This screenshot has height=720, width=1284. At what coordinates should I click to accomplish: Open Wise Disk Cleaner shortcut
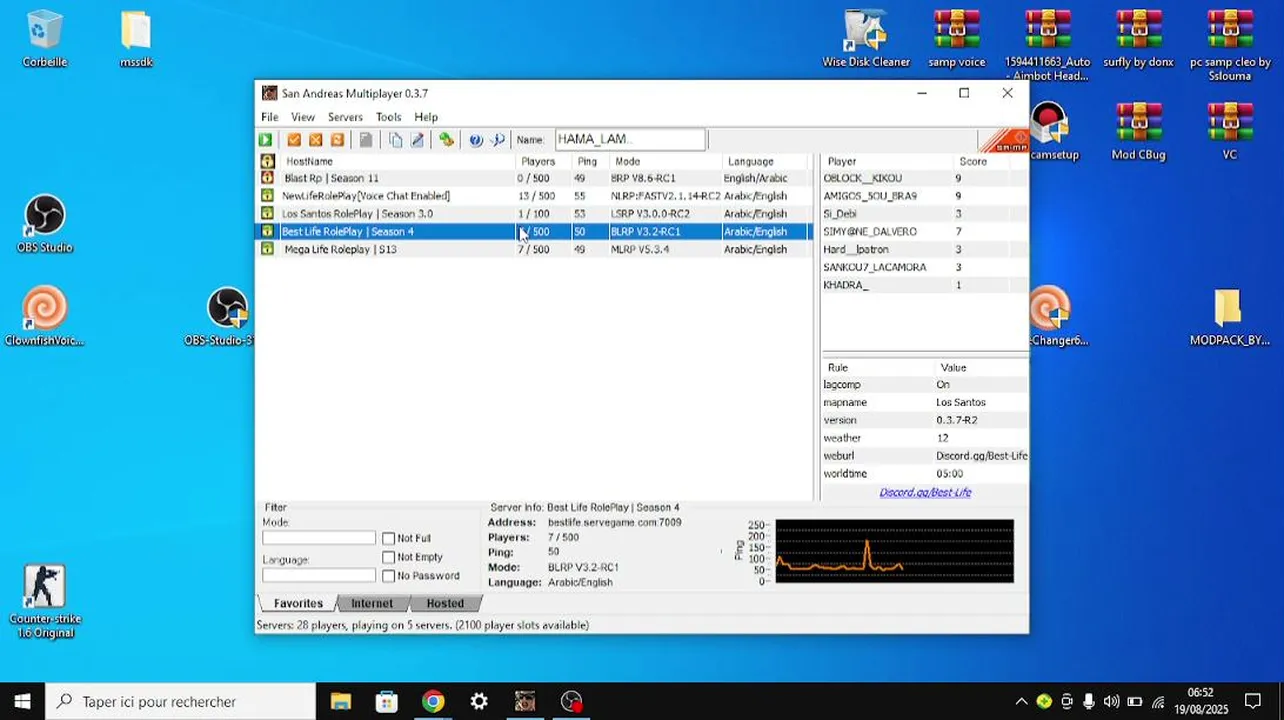point(865,39)
